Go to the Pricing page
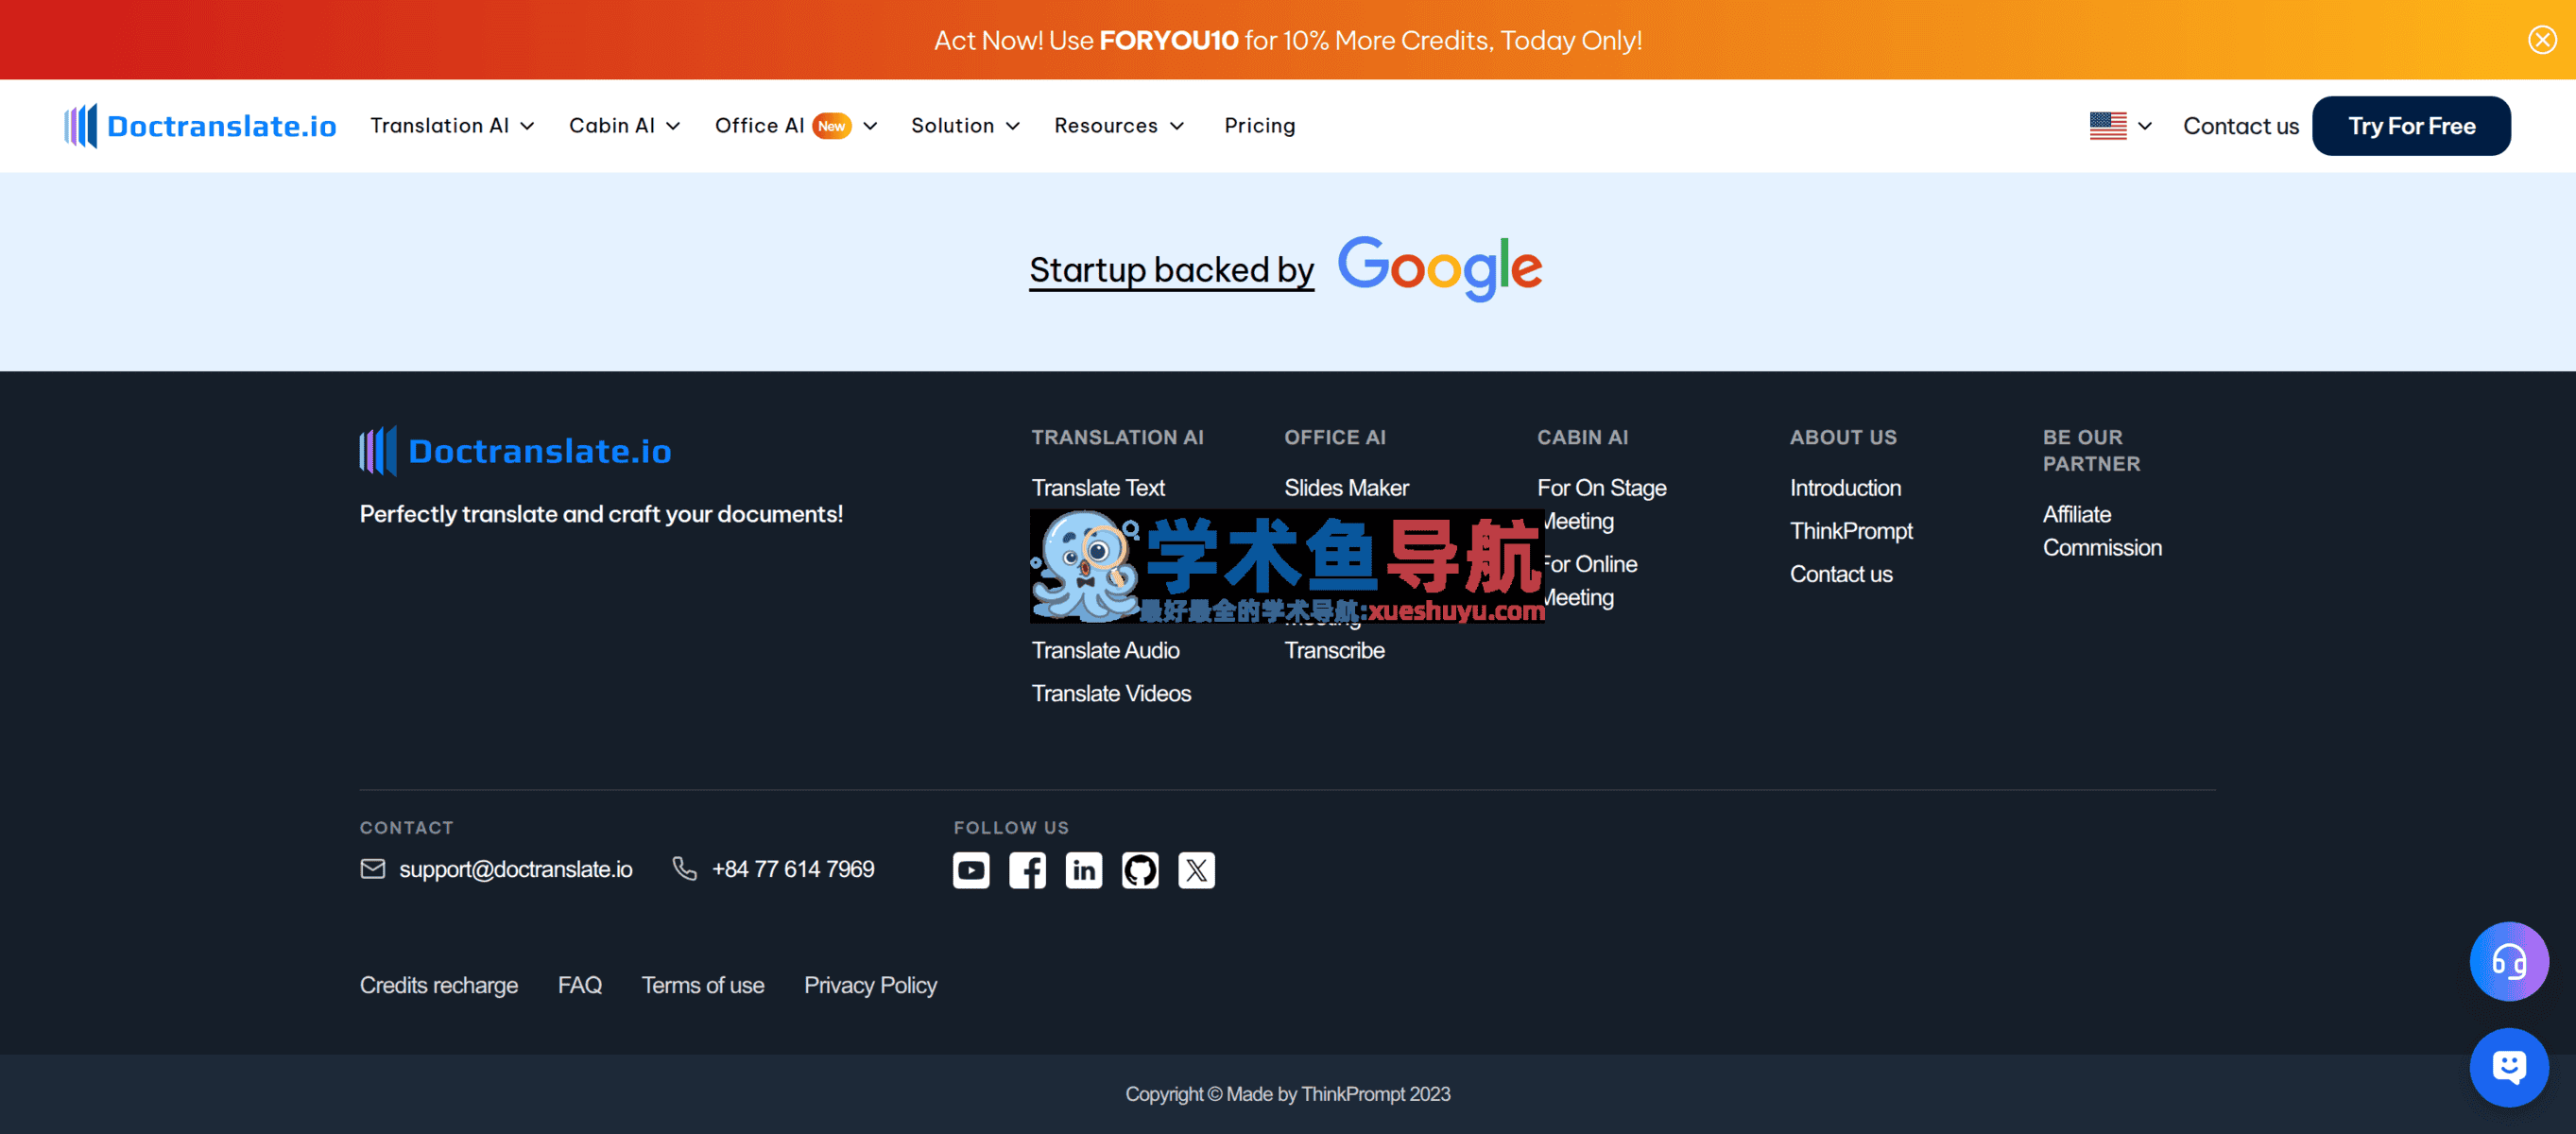The width and height of the screenshot is (2576, 1134). click(x=1259, y=126)
